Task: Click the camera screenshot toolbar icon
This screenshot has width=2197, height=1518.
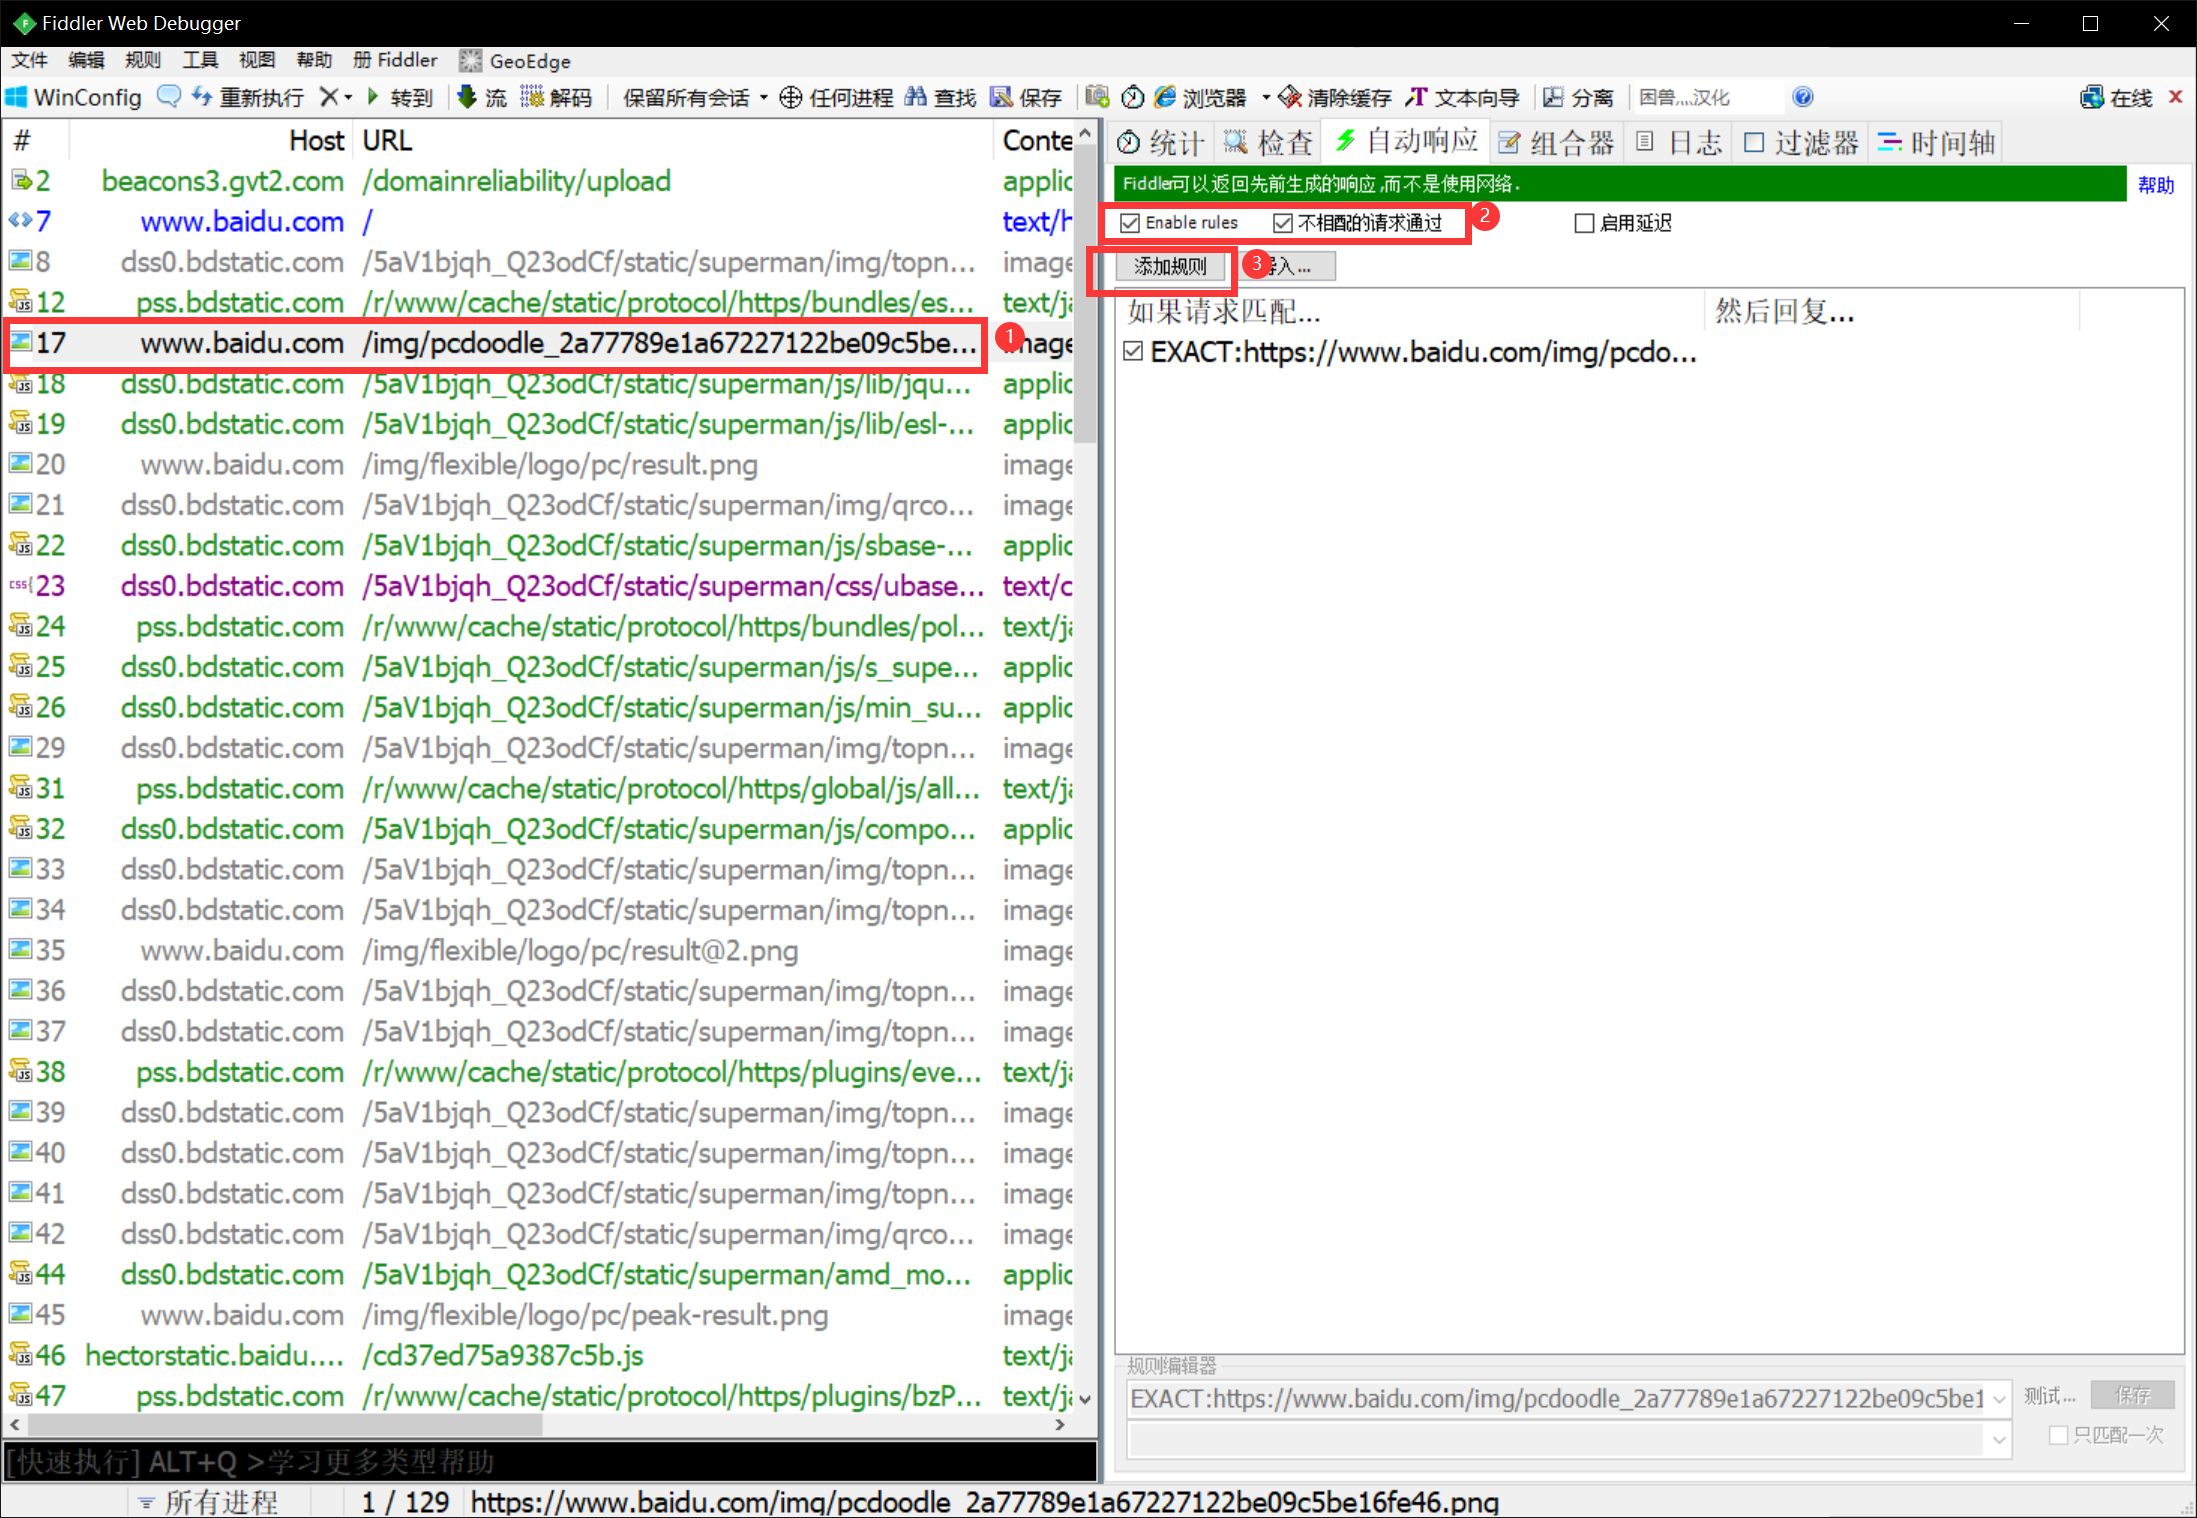Action: pyautogui.click(x=1097, y=96)
